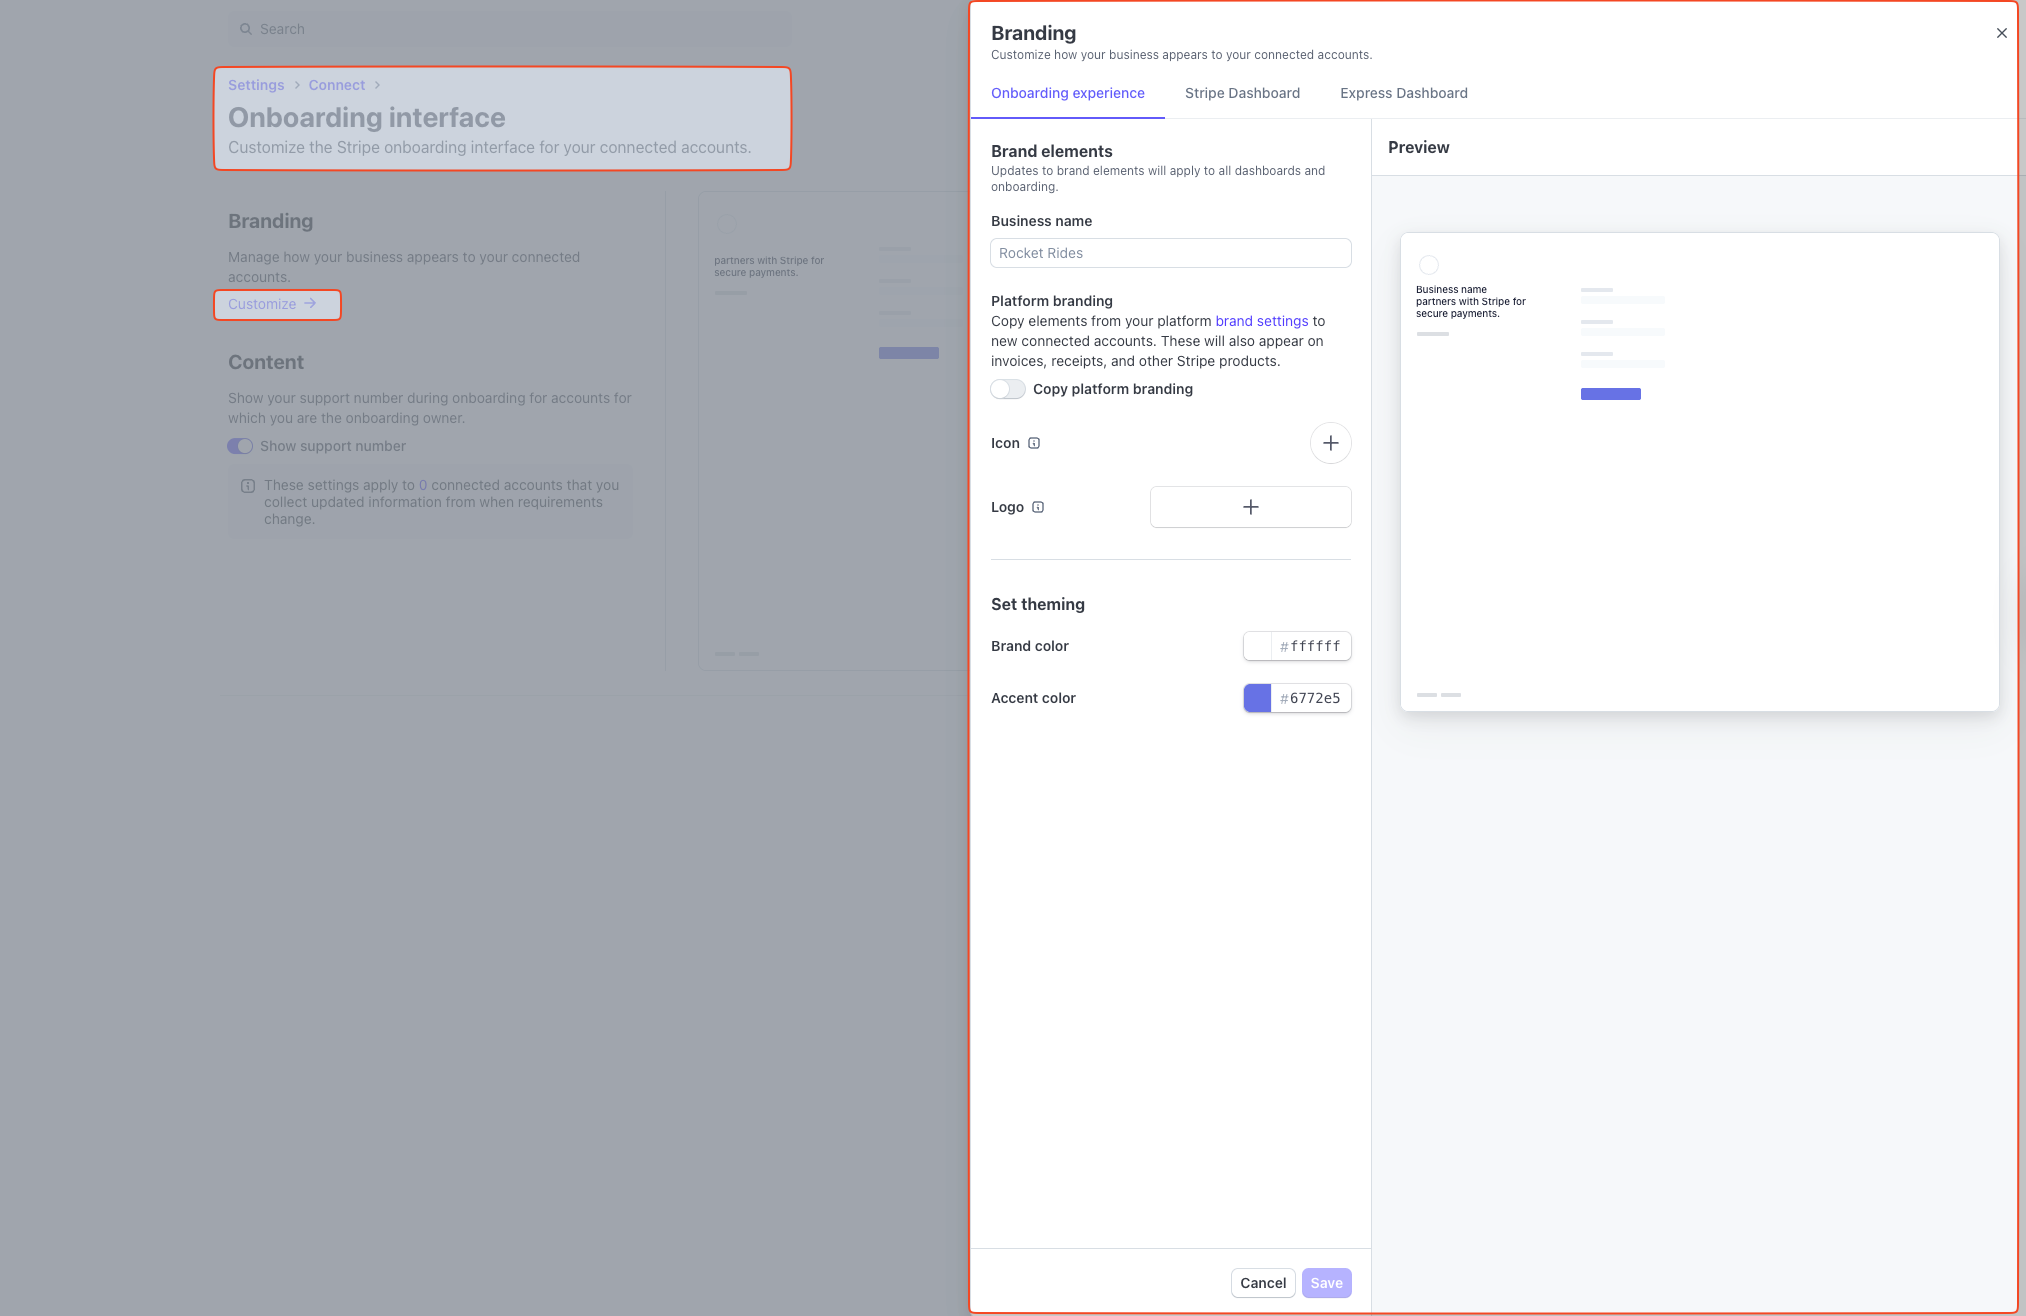Click the info icon next to Logo label
The image size is (2026, 1316).
coord(1038,507)
